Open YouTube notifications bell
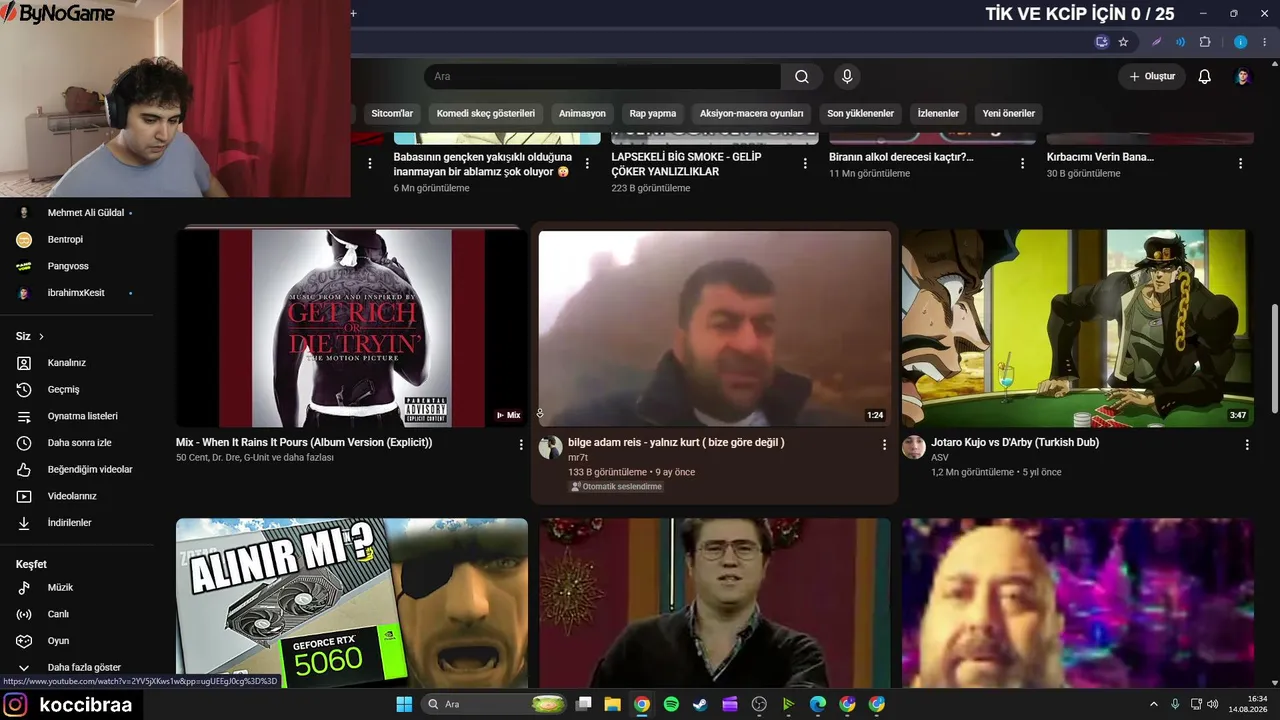The height and width of the screenshot is (720, 1280). pyautogui.click(x=1205, y=77)
